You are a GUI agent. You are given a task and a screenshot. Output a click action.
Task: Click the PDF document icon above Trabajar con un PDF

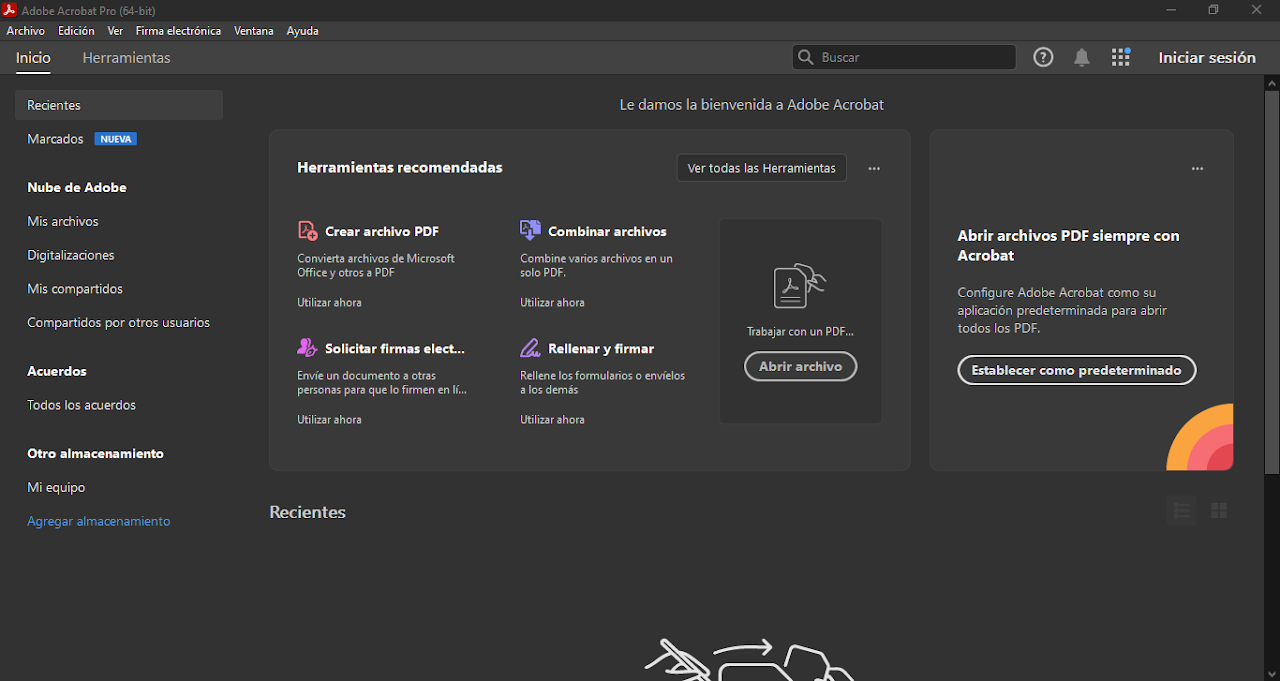(x=800, y=286)
